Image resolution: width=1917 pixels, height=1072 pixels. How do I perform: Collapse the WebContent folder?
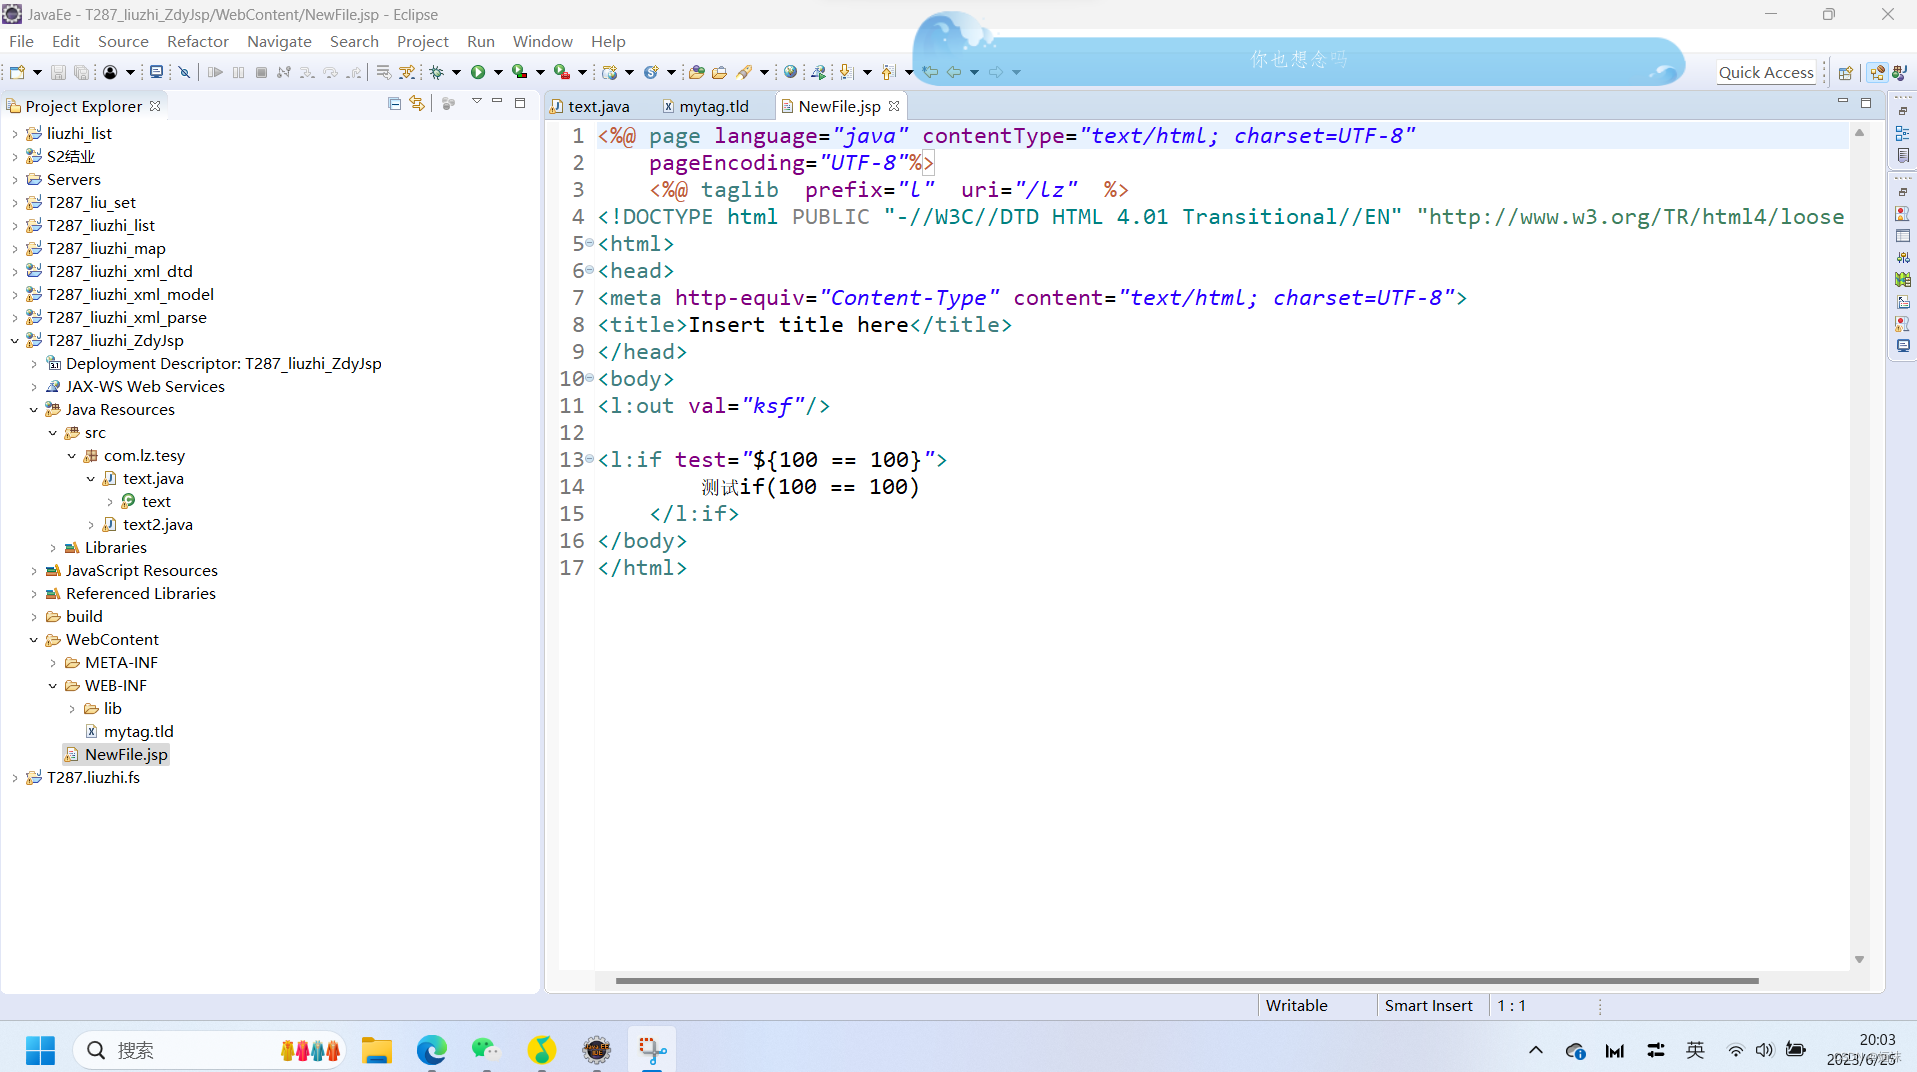pos(33,639)
